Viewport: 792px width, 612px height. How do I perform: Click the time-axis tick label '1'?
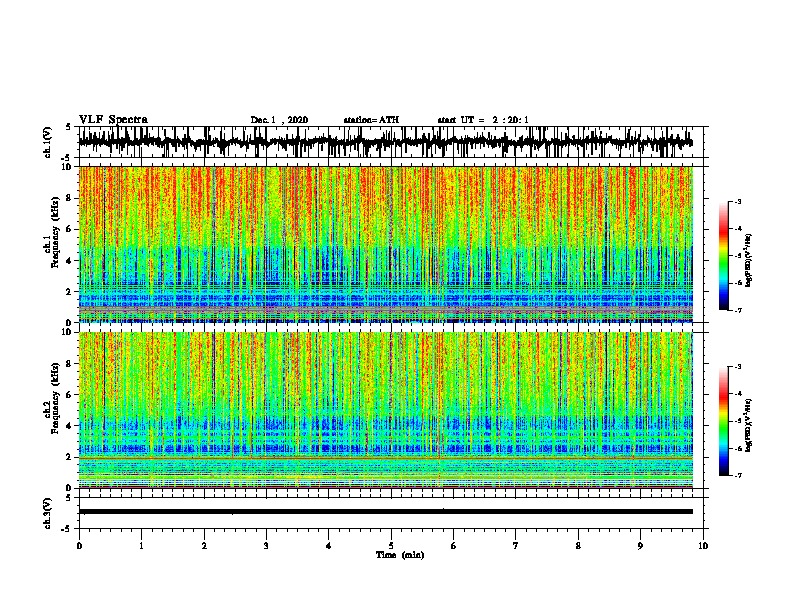tap(141, 546)
